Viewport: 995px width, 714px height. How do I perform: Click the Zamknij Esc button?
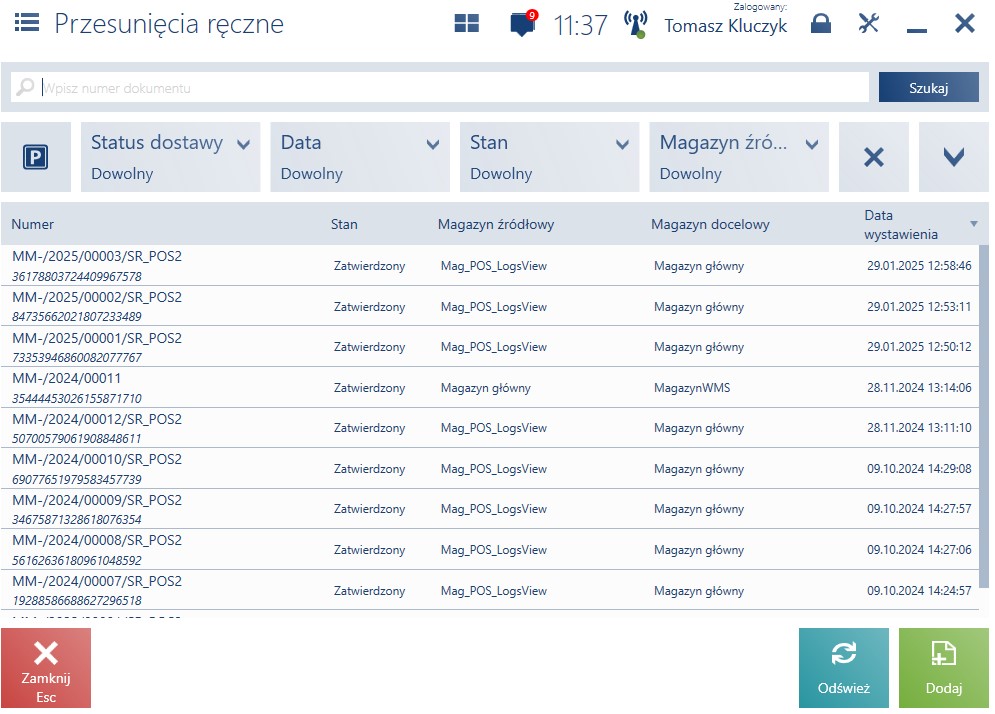46,668
